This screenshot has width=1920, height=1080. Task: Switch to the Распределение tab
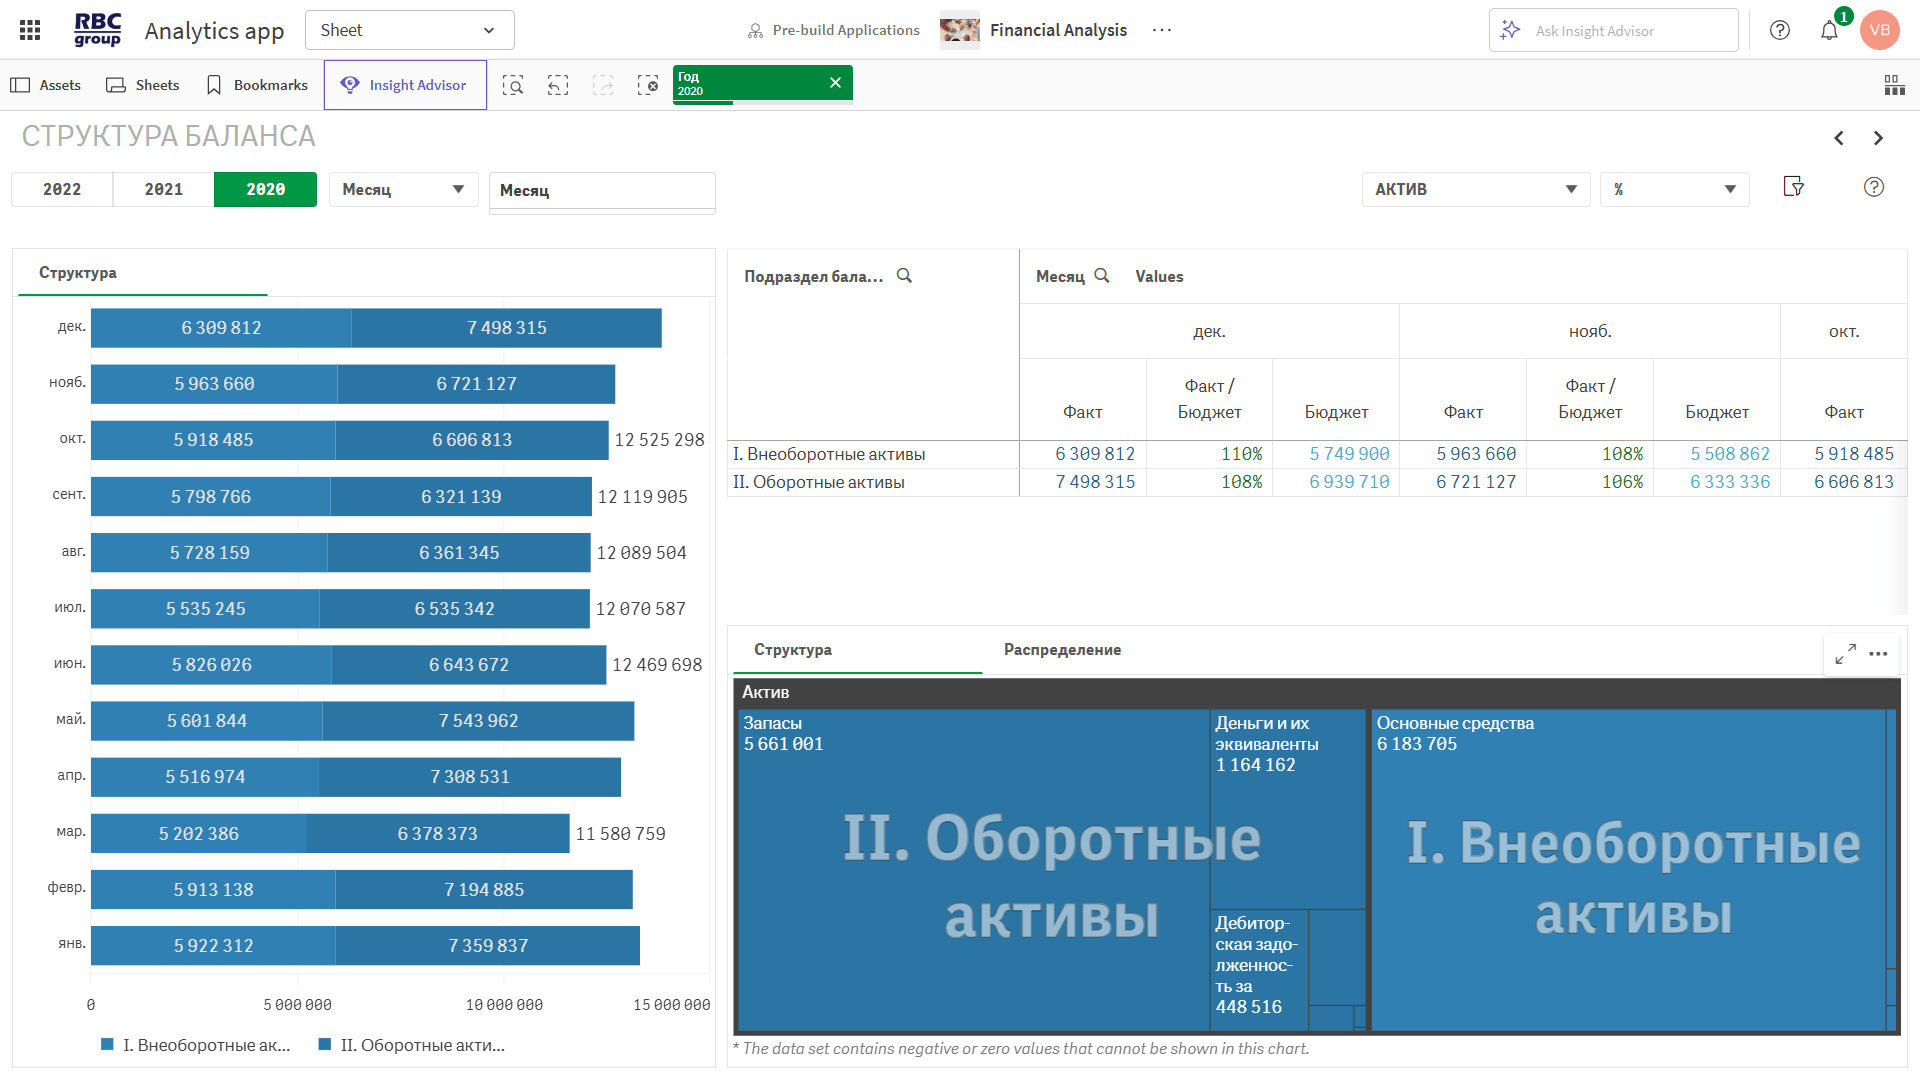tap(1062, 650)
